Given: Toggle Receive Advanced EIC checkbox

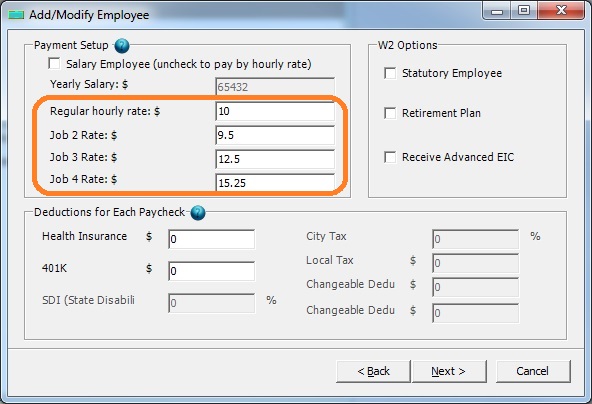Looking at the screenshot, I should (x=390, y=157).
